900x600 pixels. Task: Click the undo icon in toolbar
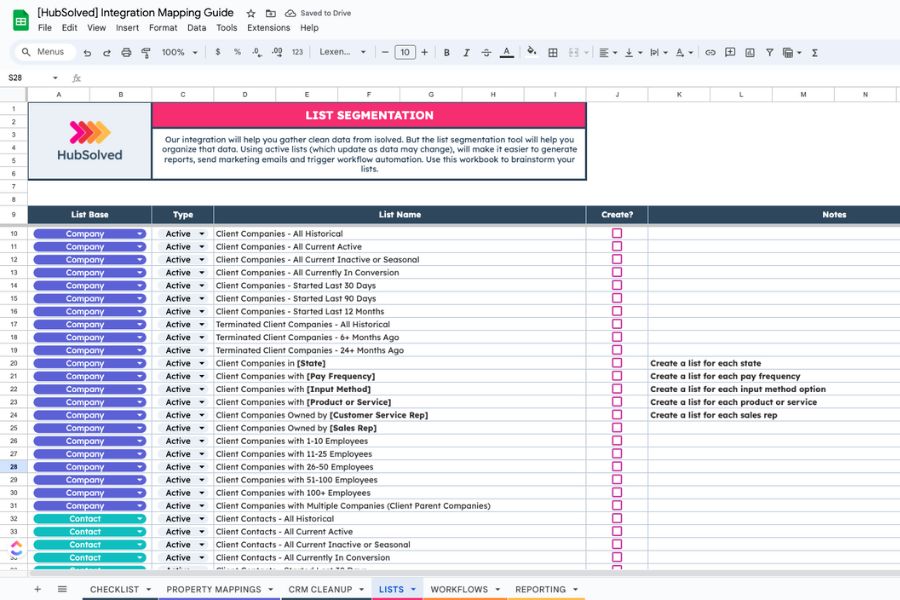click(87, 52)
